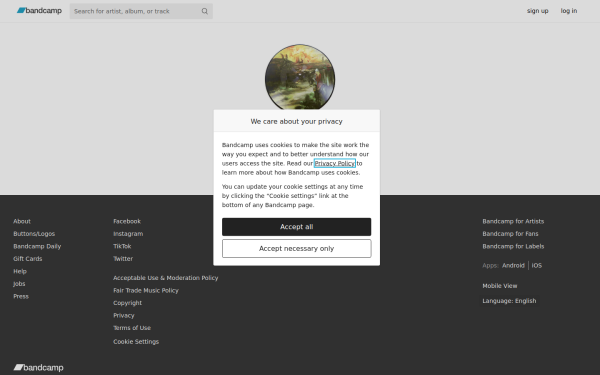Open the Android app link
The width and height of the screenshot is (600, 375).
click(x=513, y=266)
